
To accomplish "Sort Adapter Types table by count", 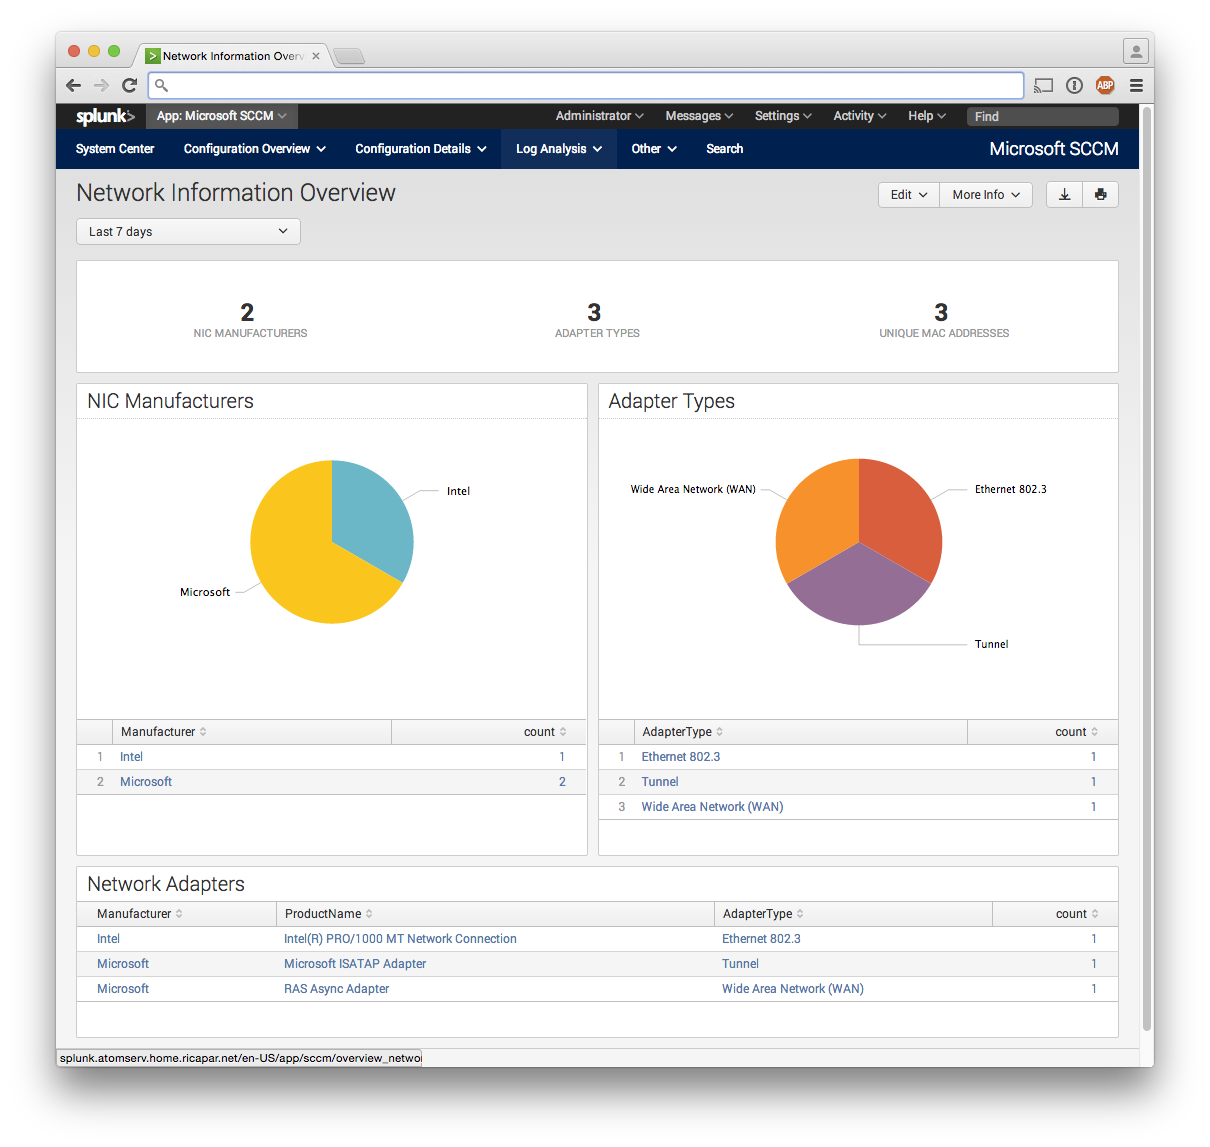I will click(1076, 732).
